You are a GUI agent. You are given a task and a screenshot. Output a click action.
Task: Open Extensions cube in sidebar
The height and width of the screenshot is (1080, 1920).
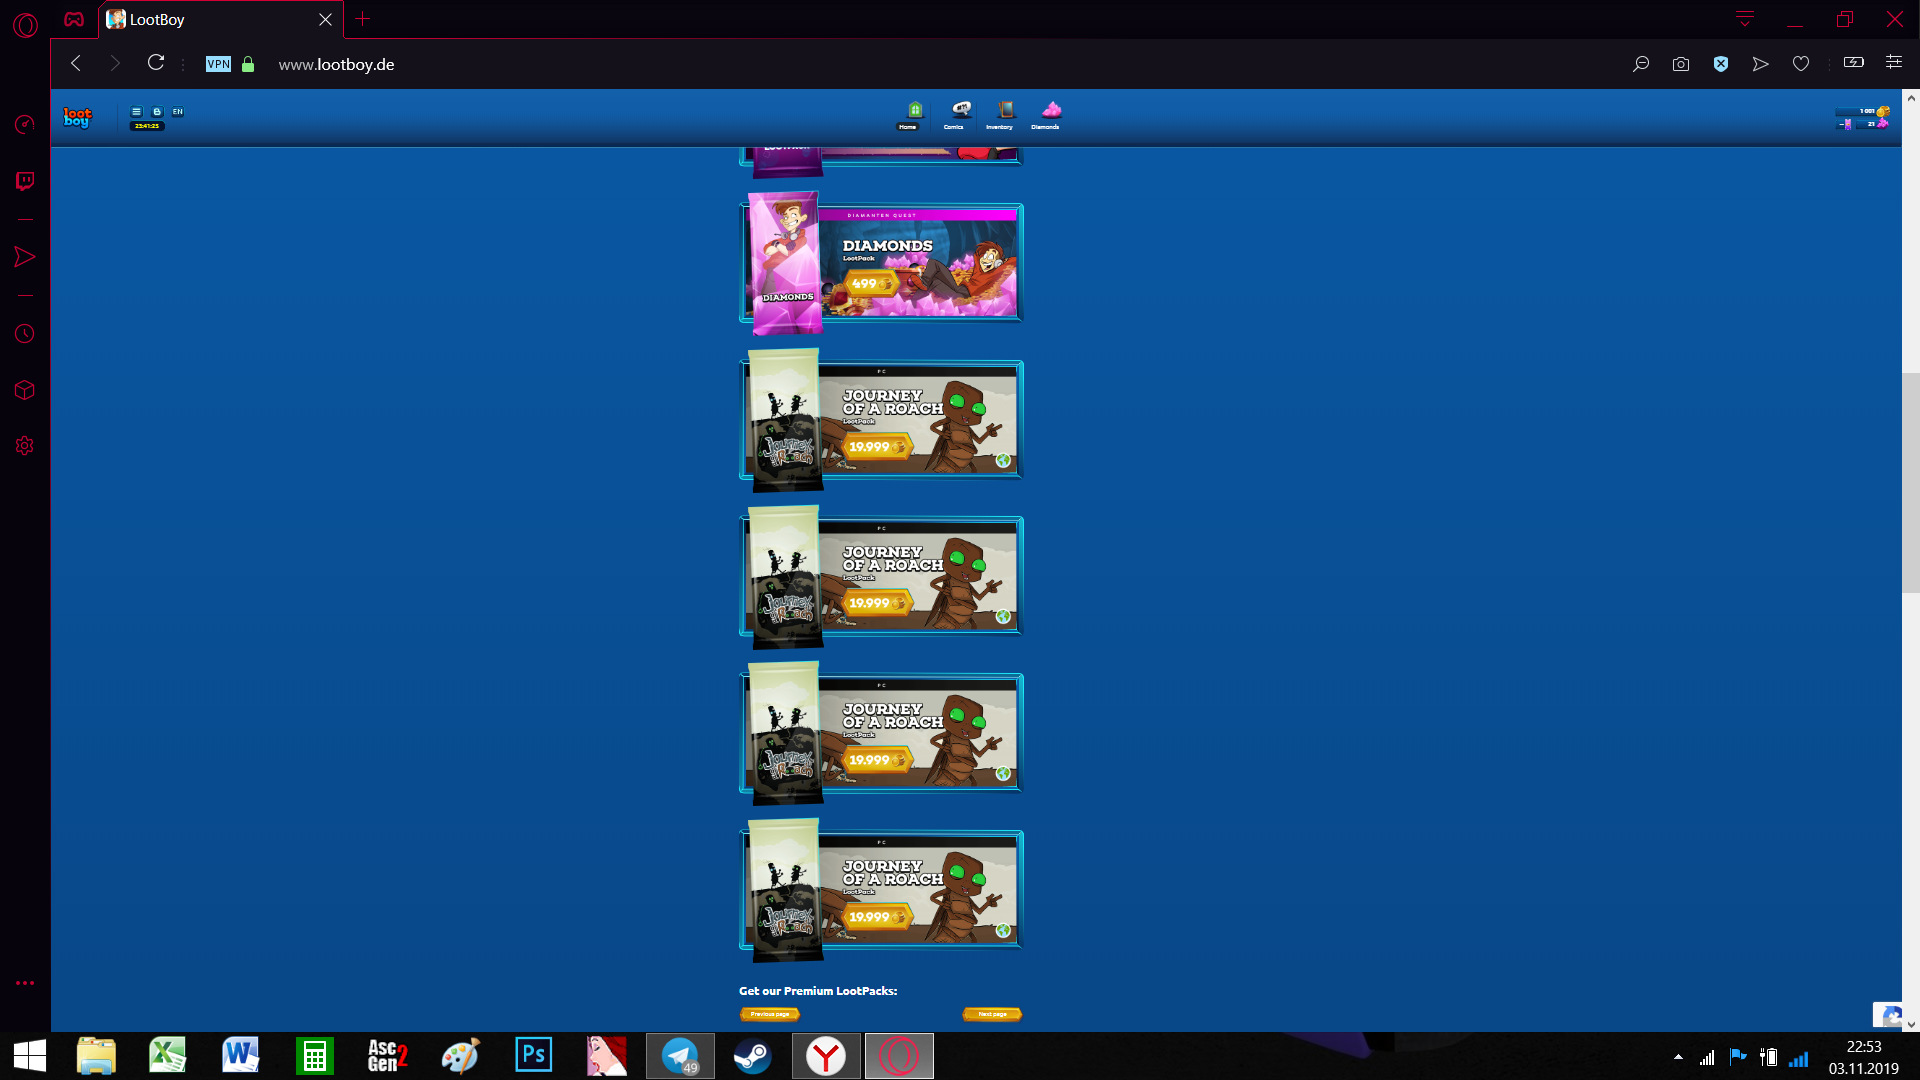pyautogui.click(x=25, y=390)
